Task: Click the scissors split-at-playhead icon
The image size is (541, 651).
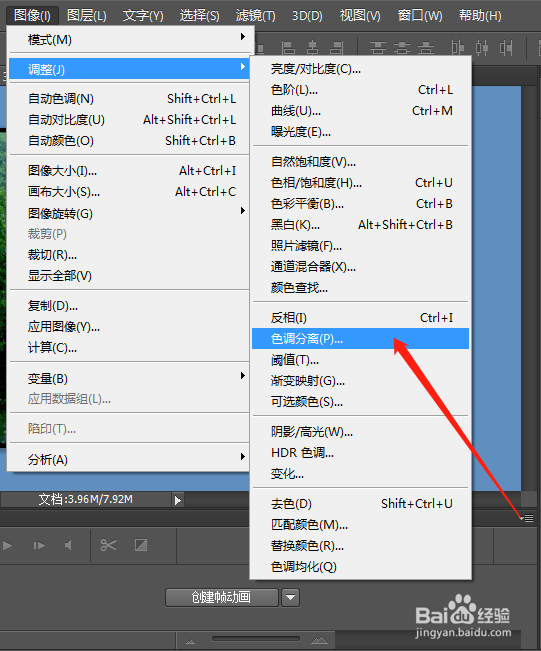Action: (108, 545)
